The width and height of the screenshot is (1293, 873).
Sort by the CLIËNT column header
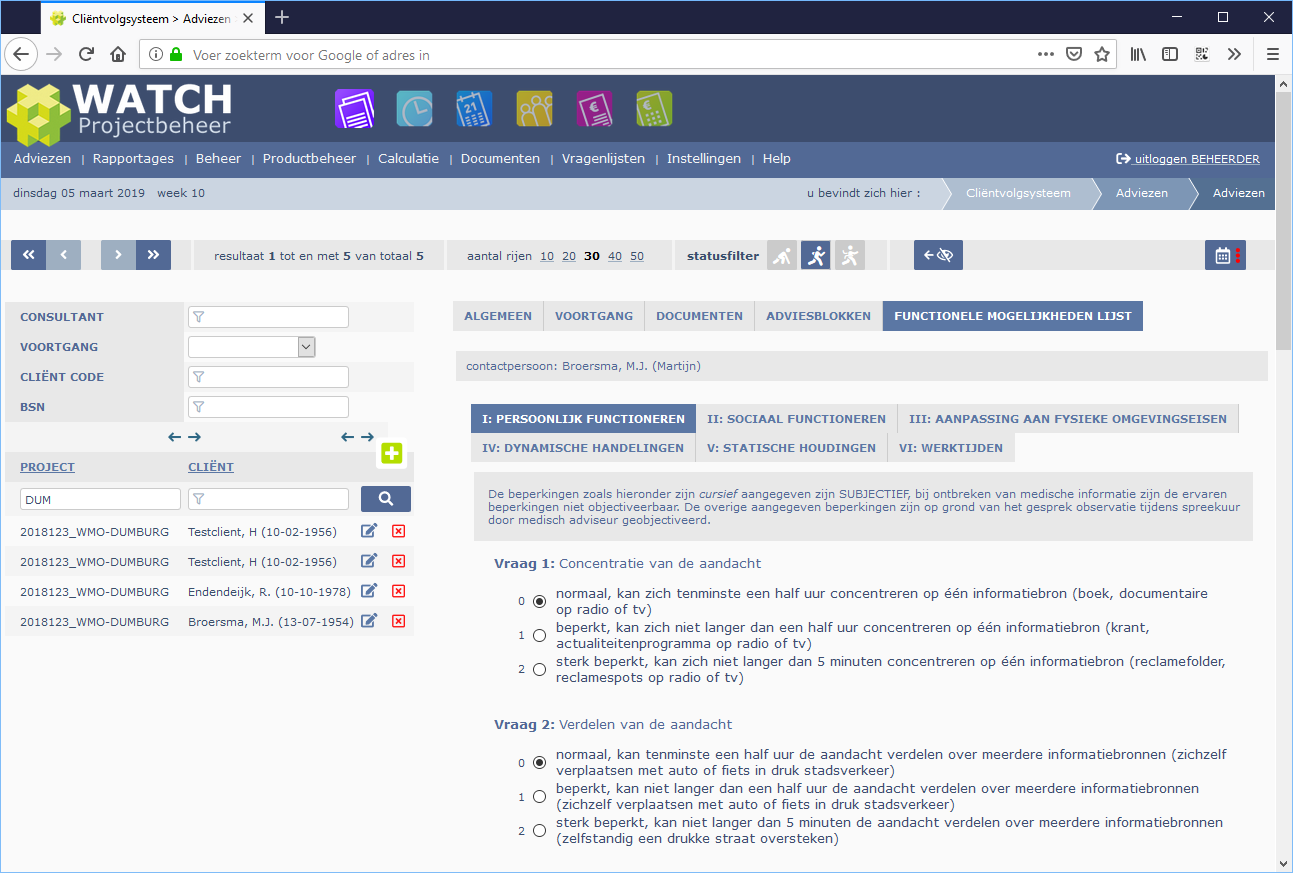pyautogui.click(x=211, y=467)
